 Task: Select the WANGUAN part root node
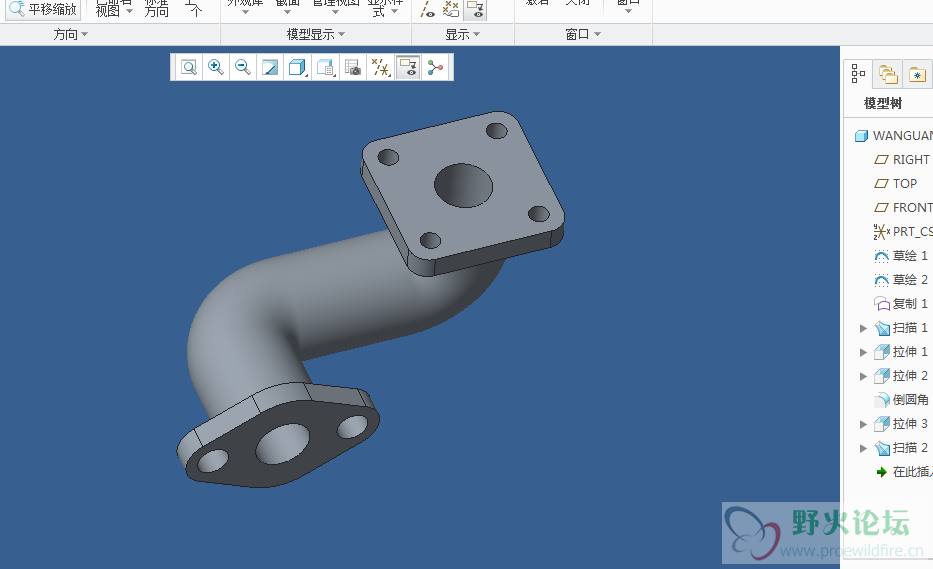[x=894, y=136]
